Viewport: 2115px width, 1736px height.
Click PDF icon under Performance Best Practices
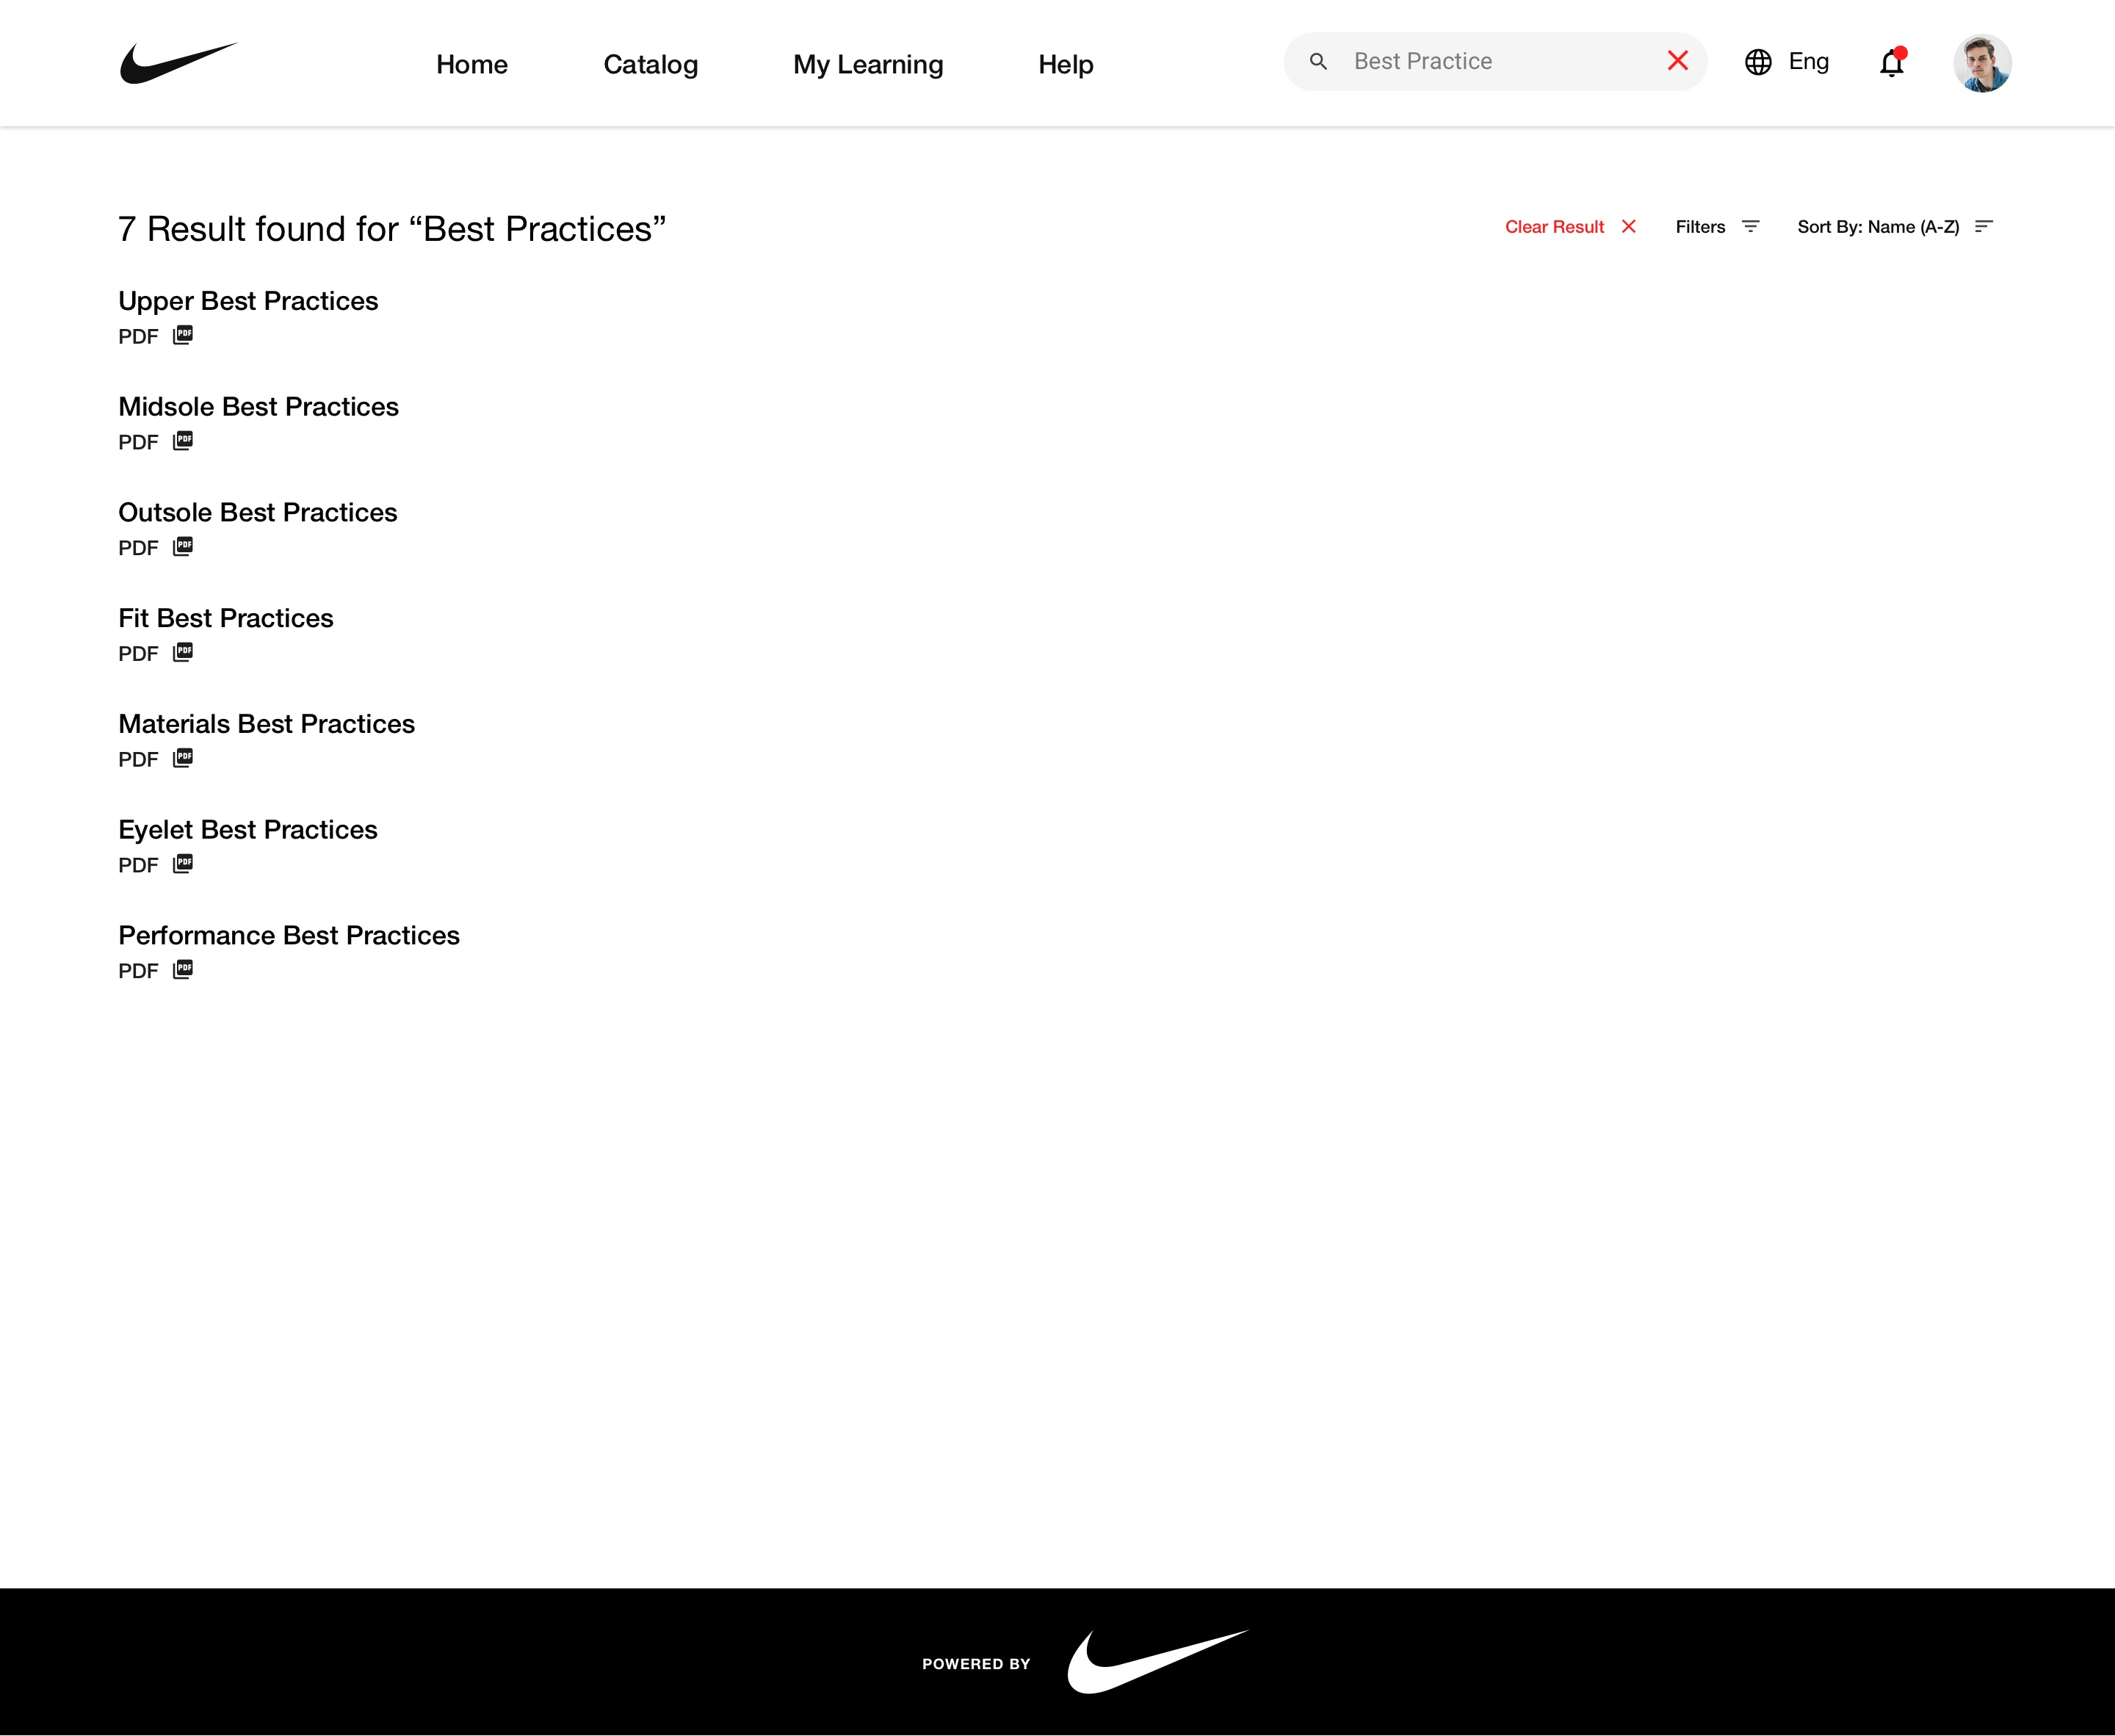(183, 970)
